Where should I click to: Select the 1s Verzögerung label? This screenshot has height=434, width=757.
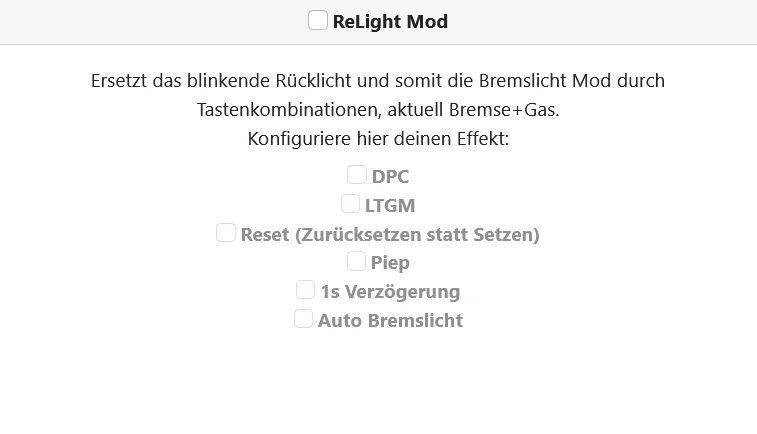tap(390, 292)
